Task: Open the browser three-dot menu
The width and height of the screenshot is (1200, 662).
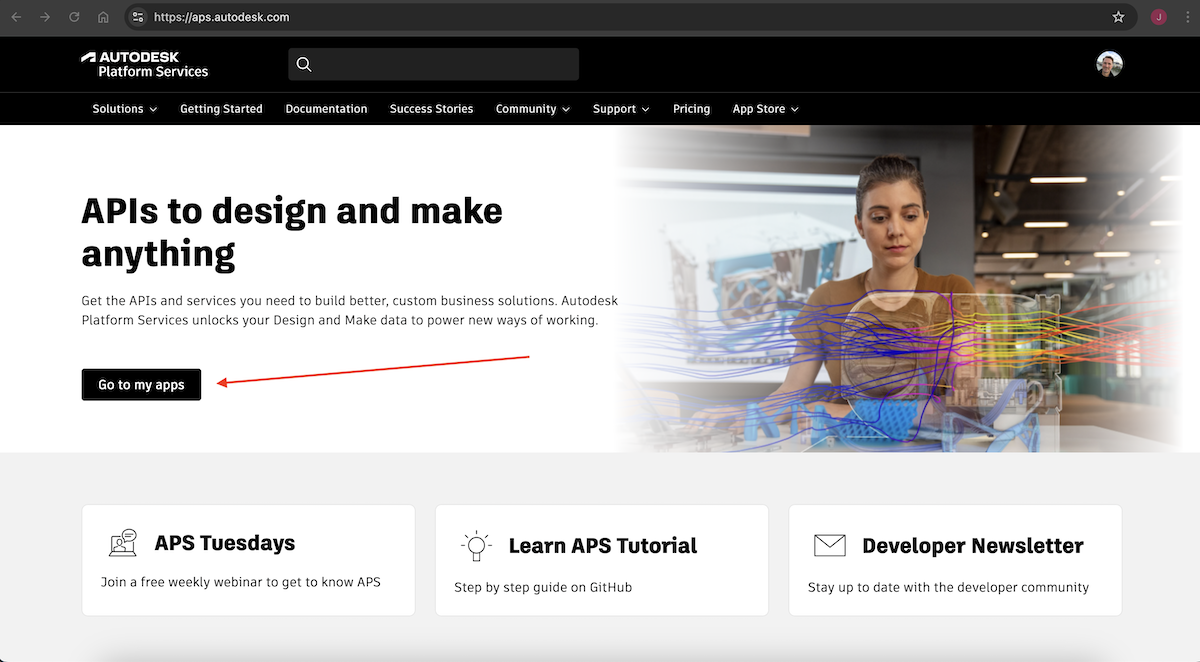Action: click(1186, 17)
